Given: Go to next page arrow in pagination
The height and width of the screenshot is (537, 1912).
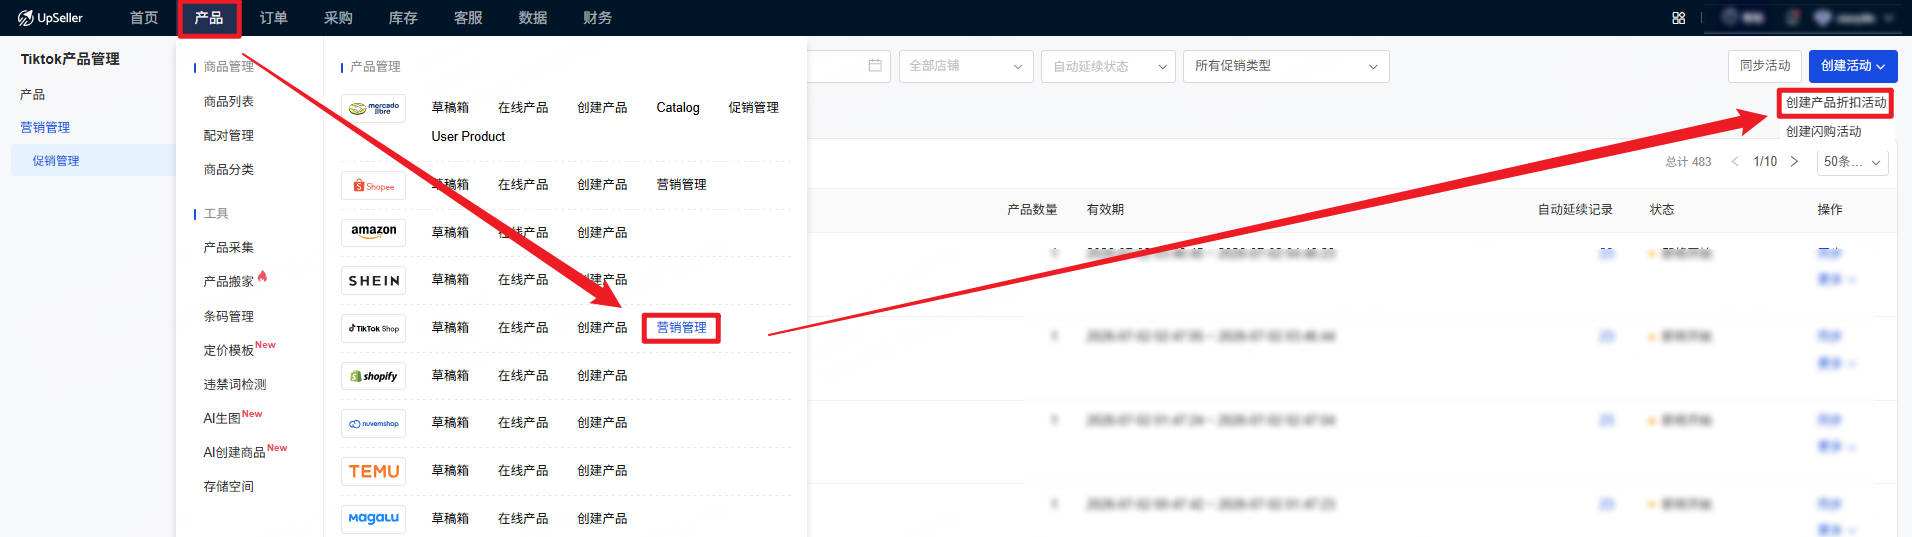Looking at the screenshot, I should 1794,162.
